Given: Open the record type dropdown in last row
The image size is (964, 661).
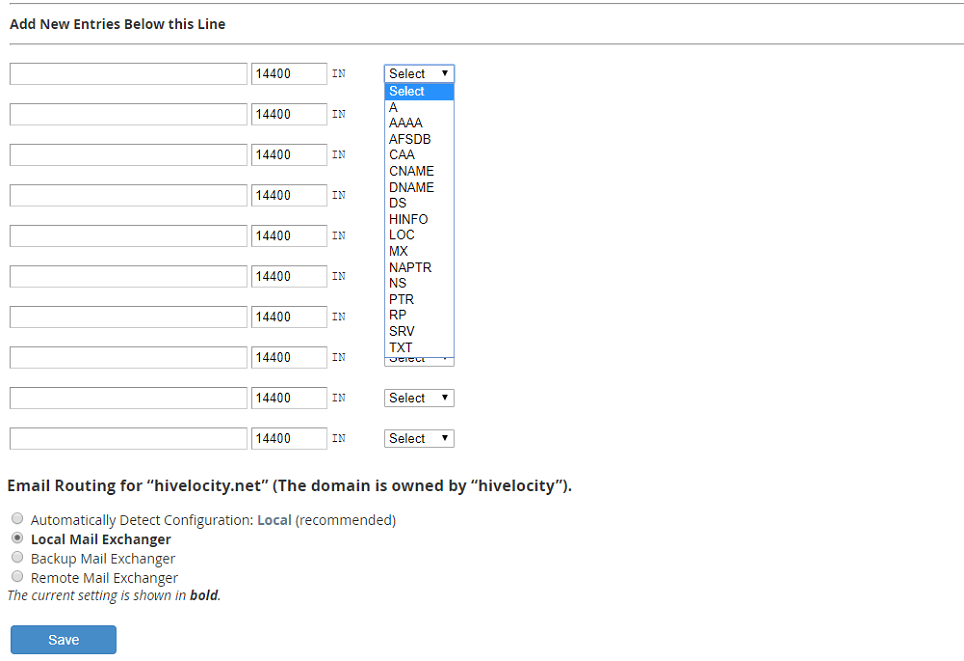Looking at the screenshot, I should click(418, 439).
